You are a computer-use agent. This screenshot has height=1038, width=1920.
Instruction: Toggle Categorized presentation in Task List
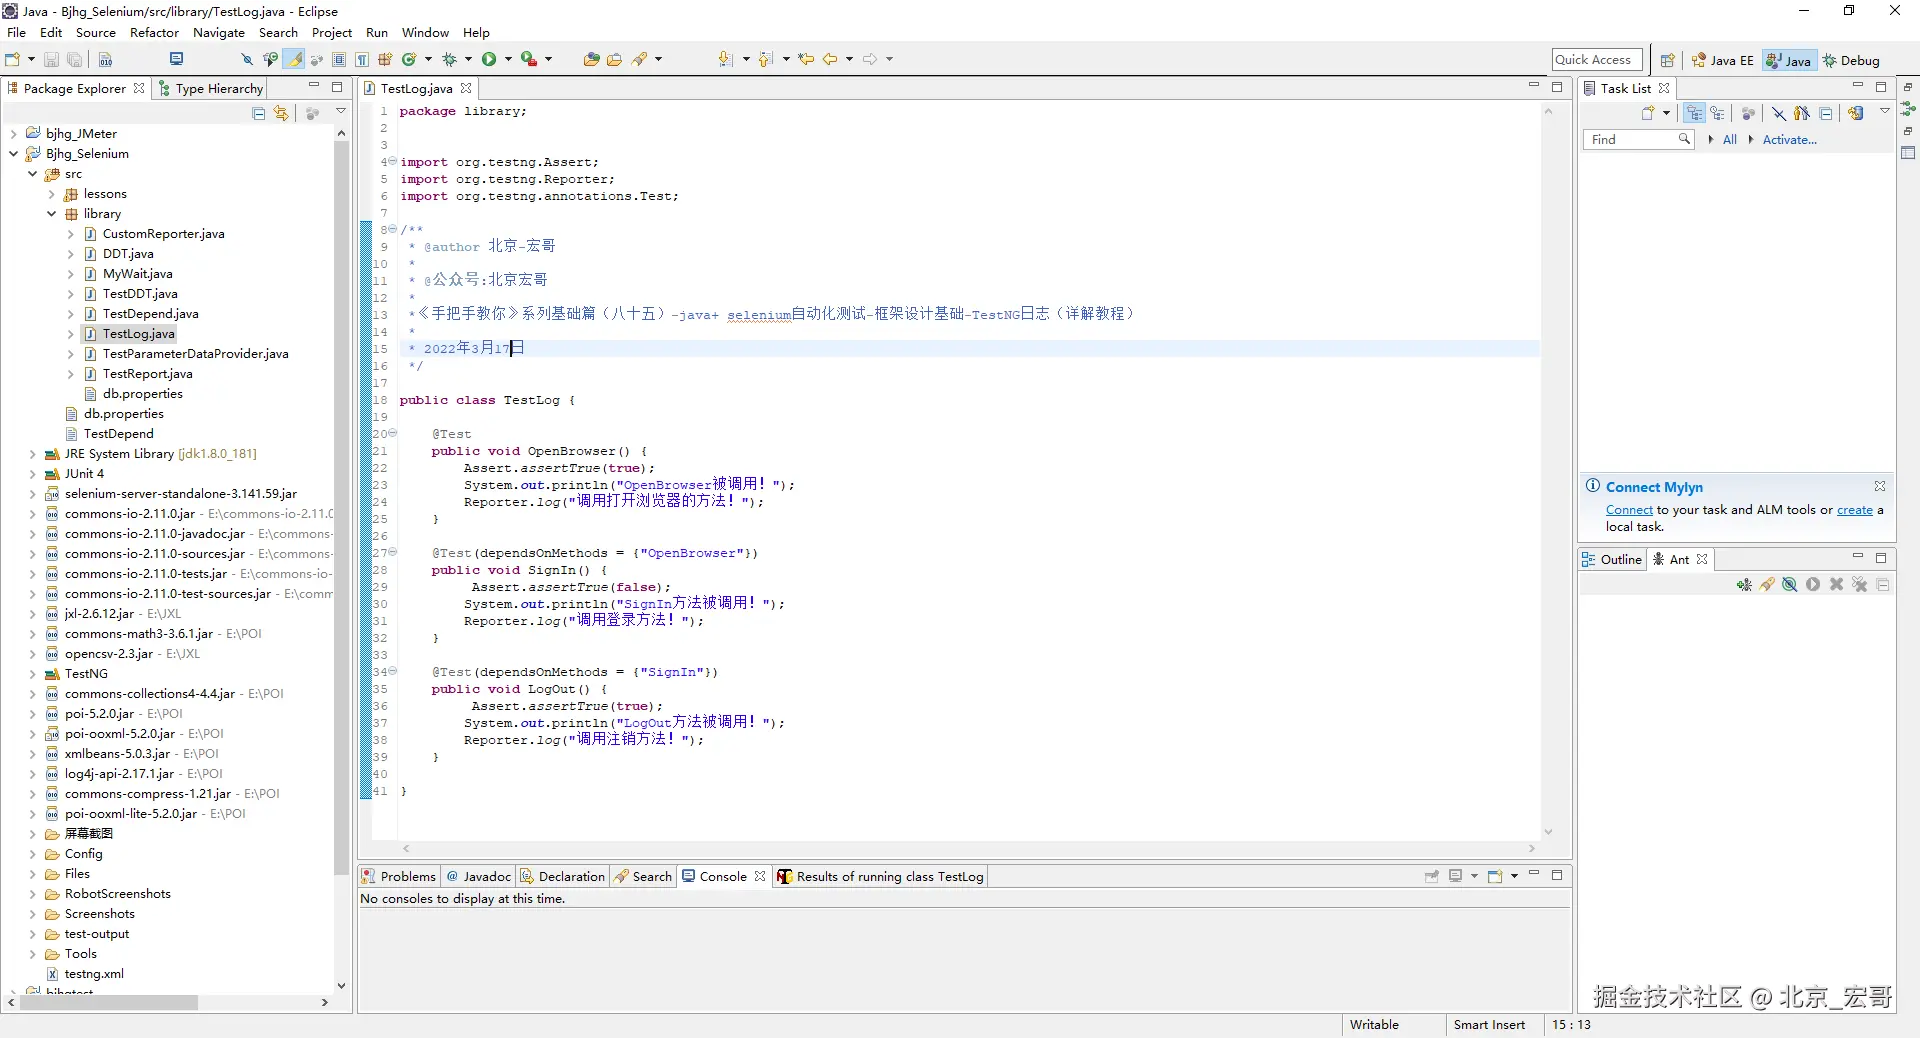coord(1694,113)
